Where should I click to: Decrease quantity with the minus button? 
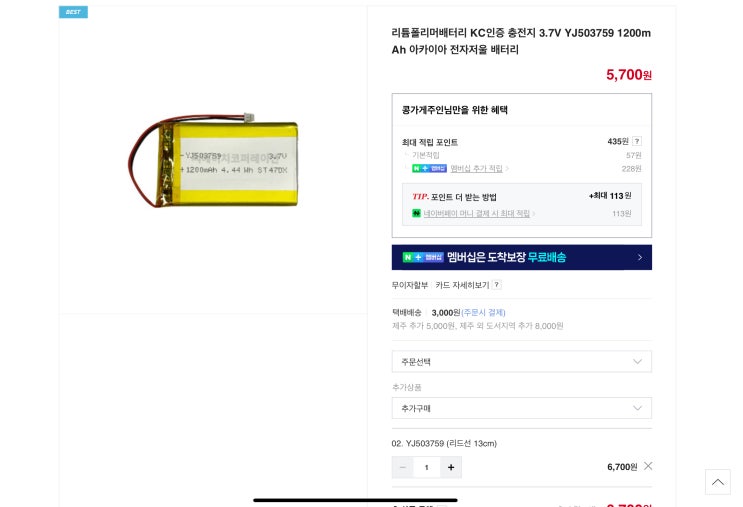click(402, 467)
